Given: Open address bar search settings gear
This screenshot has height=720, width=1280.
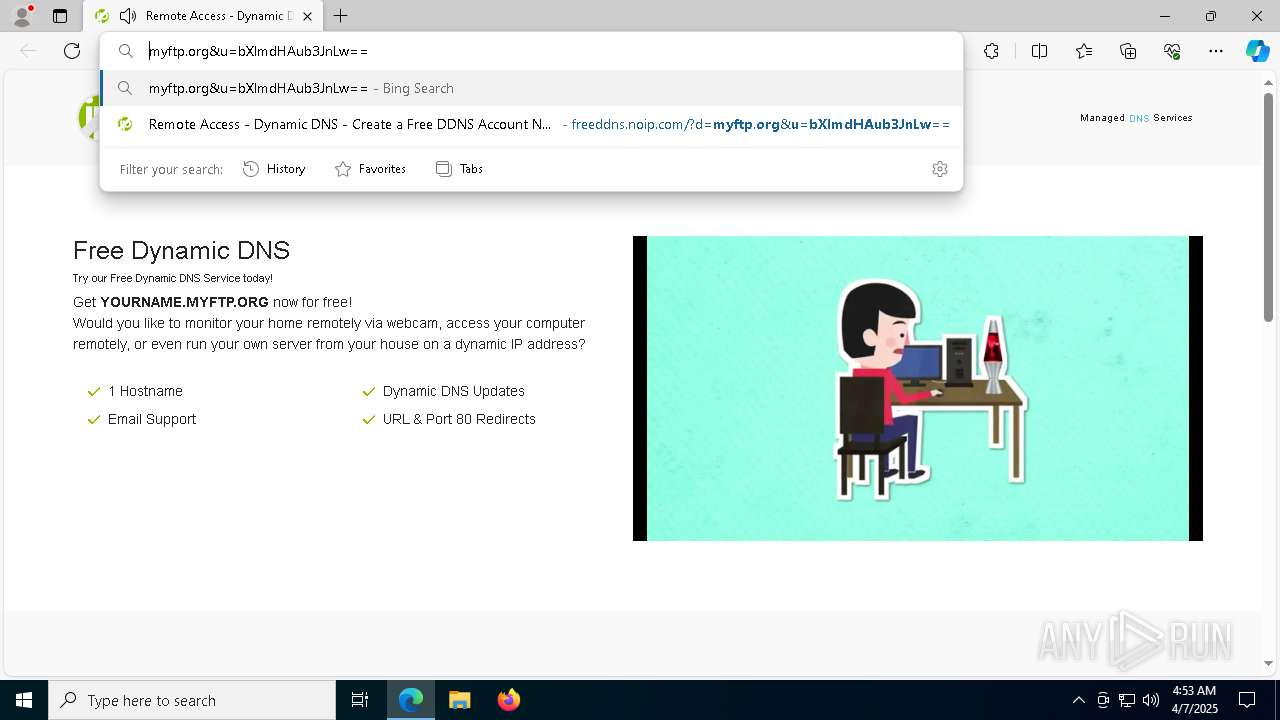Looking at the screenshot, I should click(x=939, y=169).
